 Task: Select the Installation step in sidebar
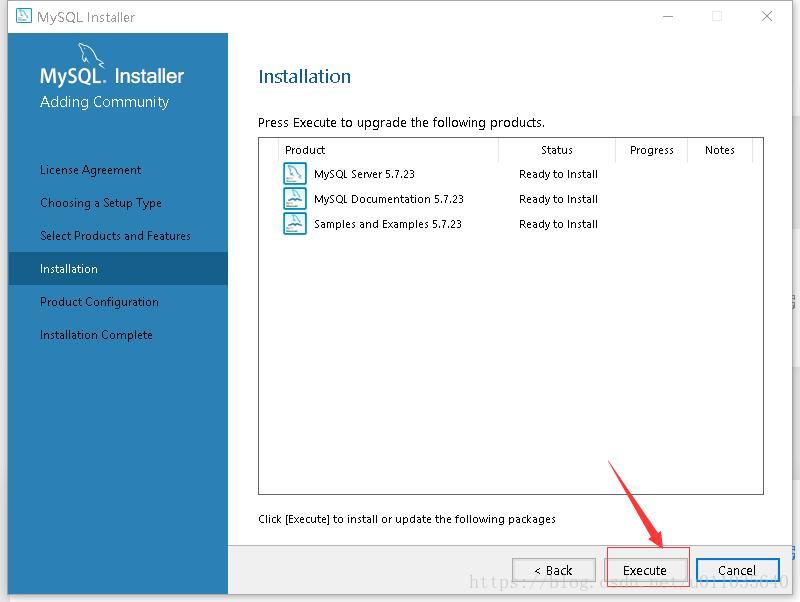118,268
